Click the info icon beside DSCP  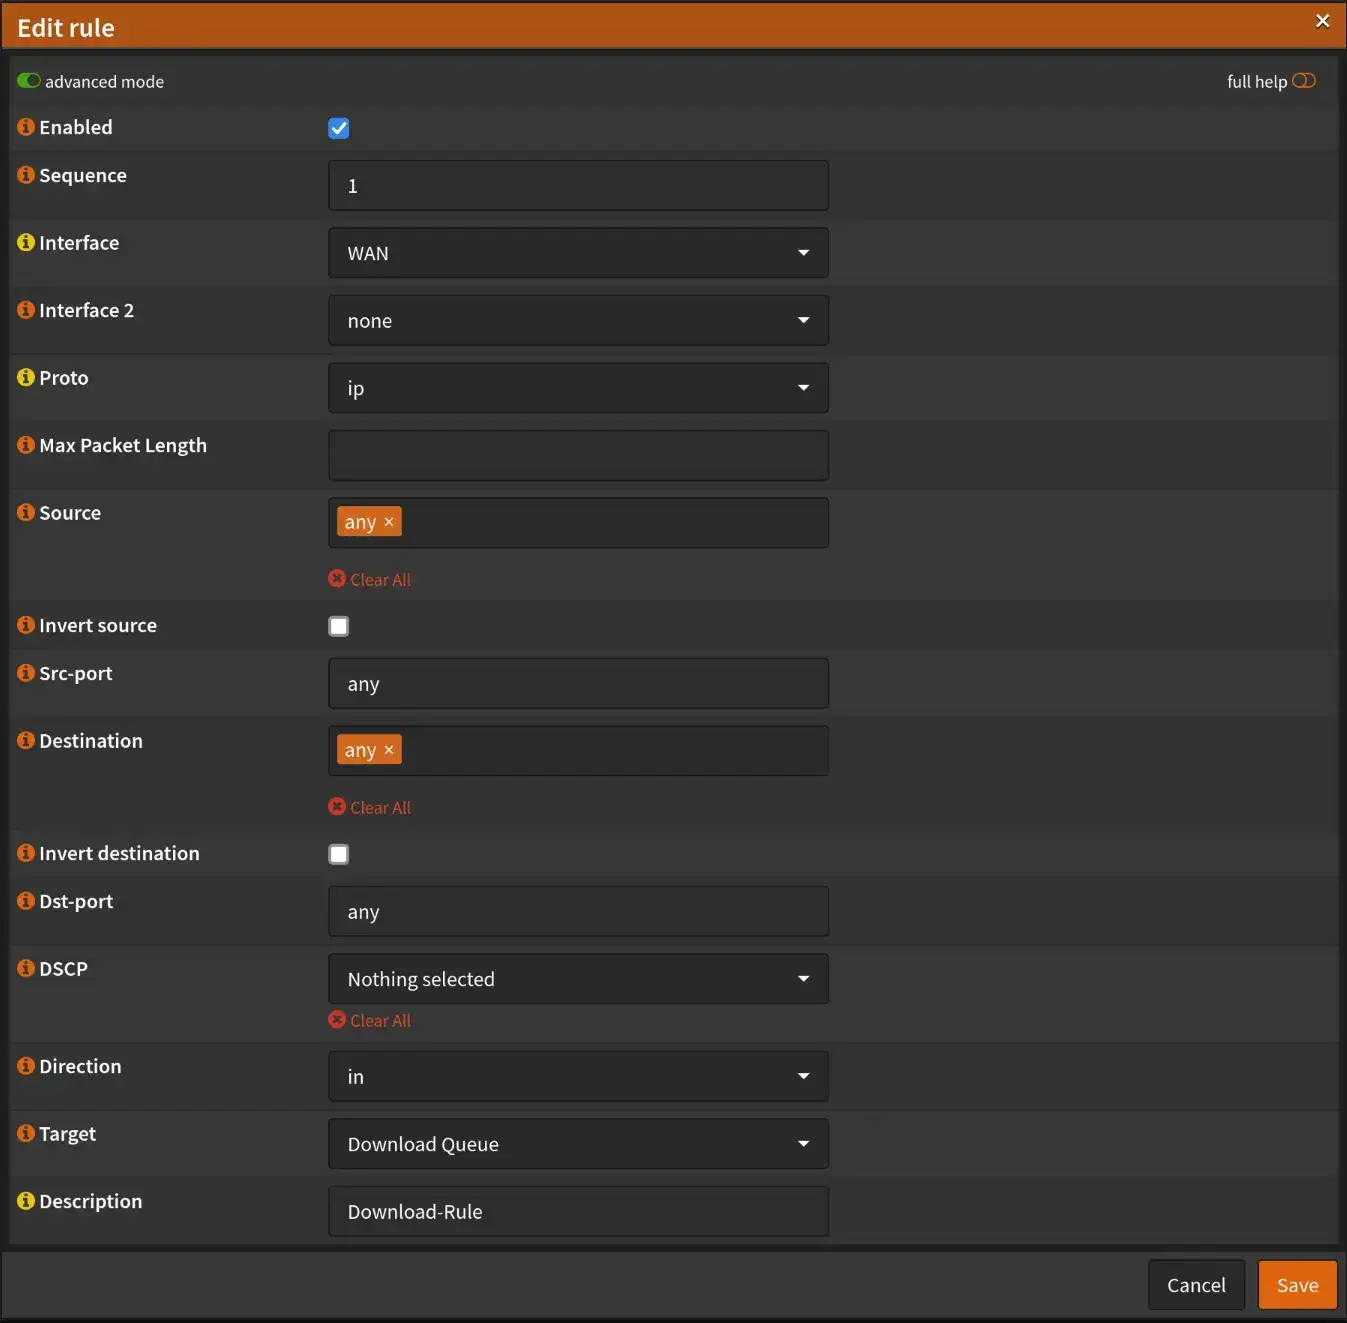(26, 968)
